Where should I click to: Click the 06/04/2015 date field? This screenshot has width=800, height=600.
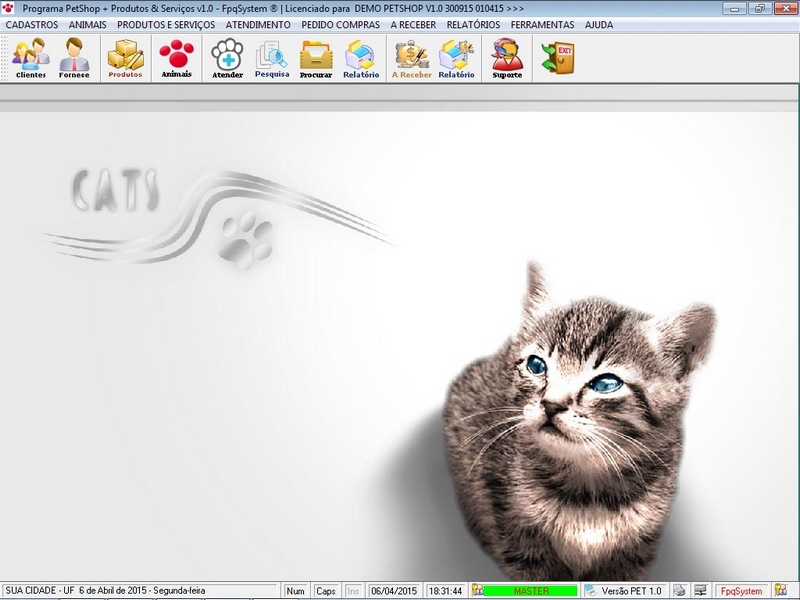point(394,591)
